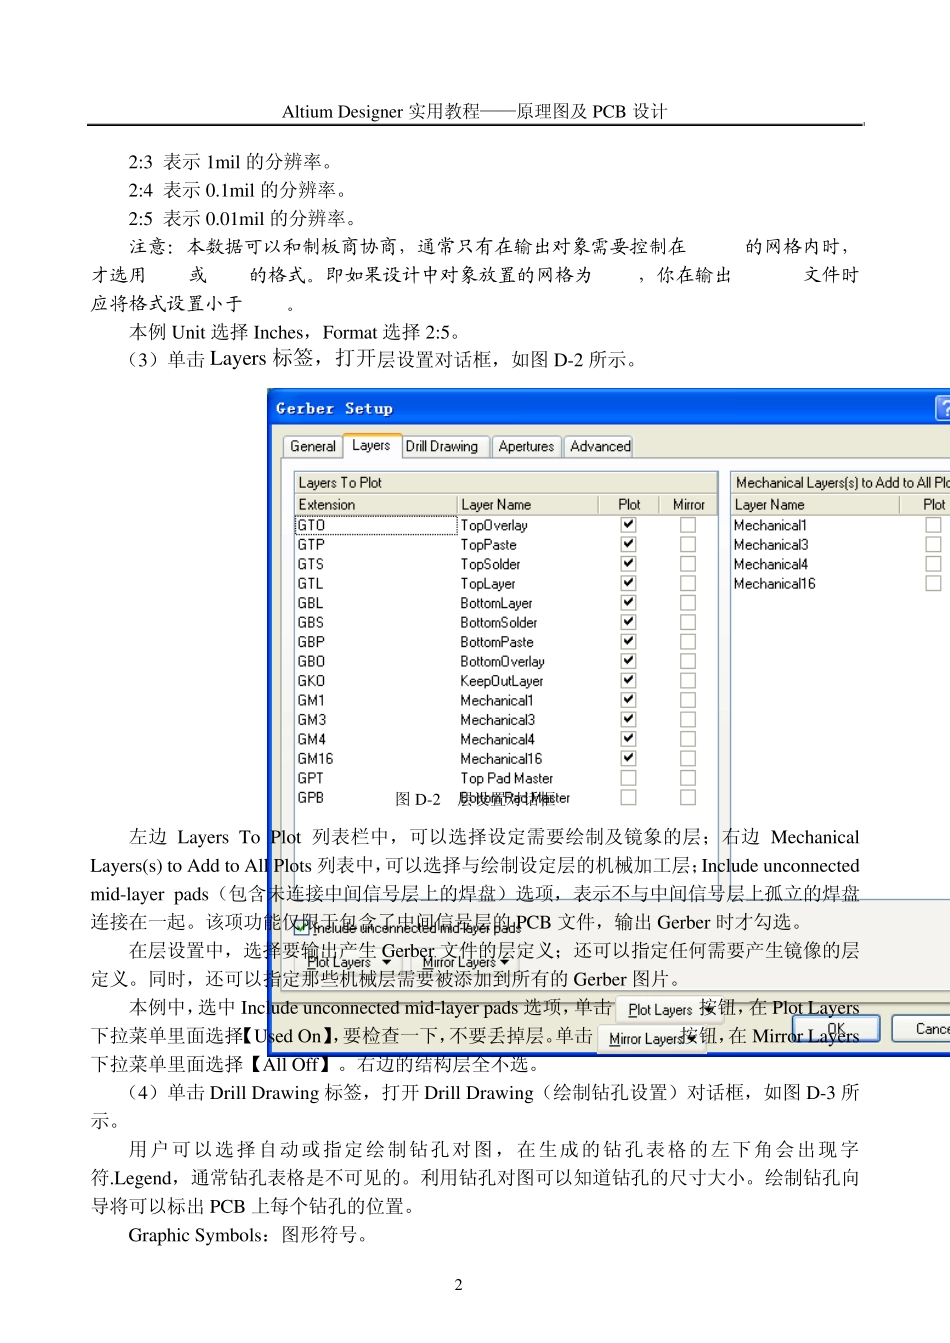
Task: Click the Plot column header in Layers To Plot
Action: (x=629, y=505)
